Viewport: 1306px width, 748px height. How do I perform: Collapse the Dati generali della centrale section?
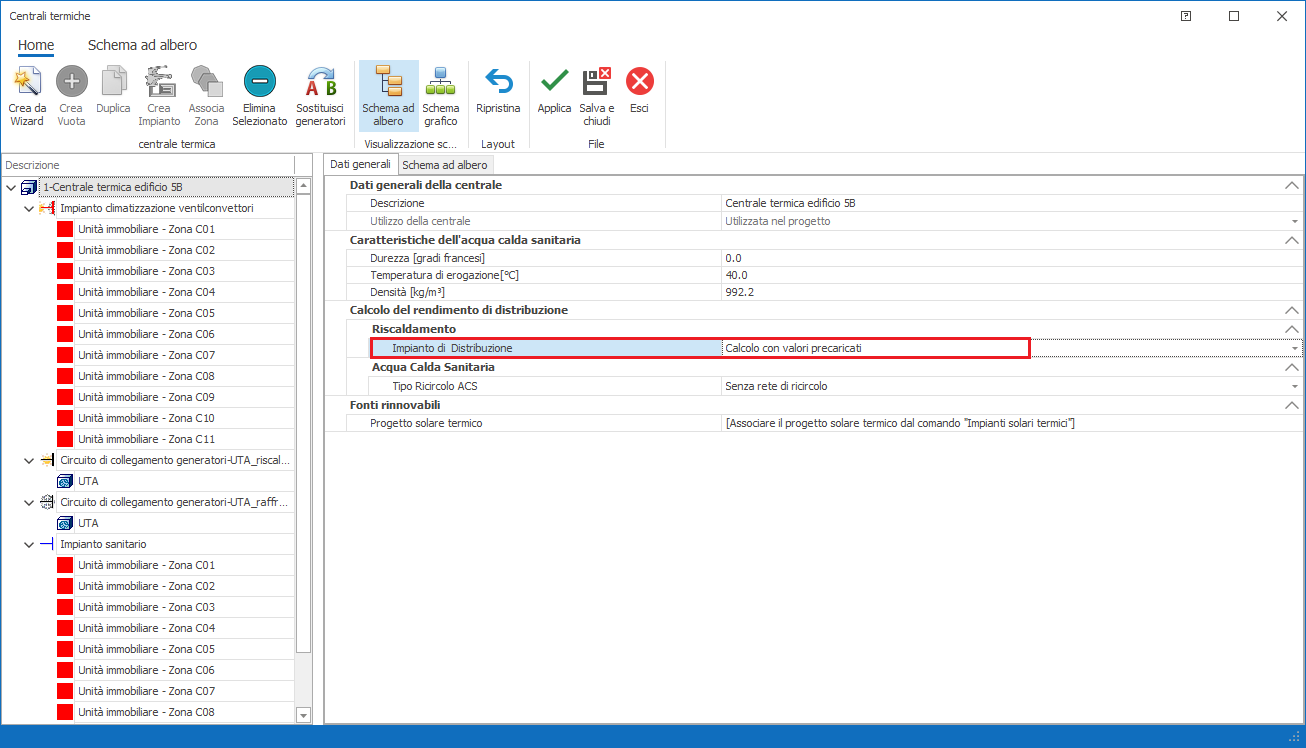[x=1292, y=185]
